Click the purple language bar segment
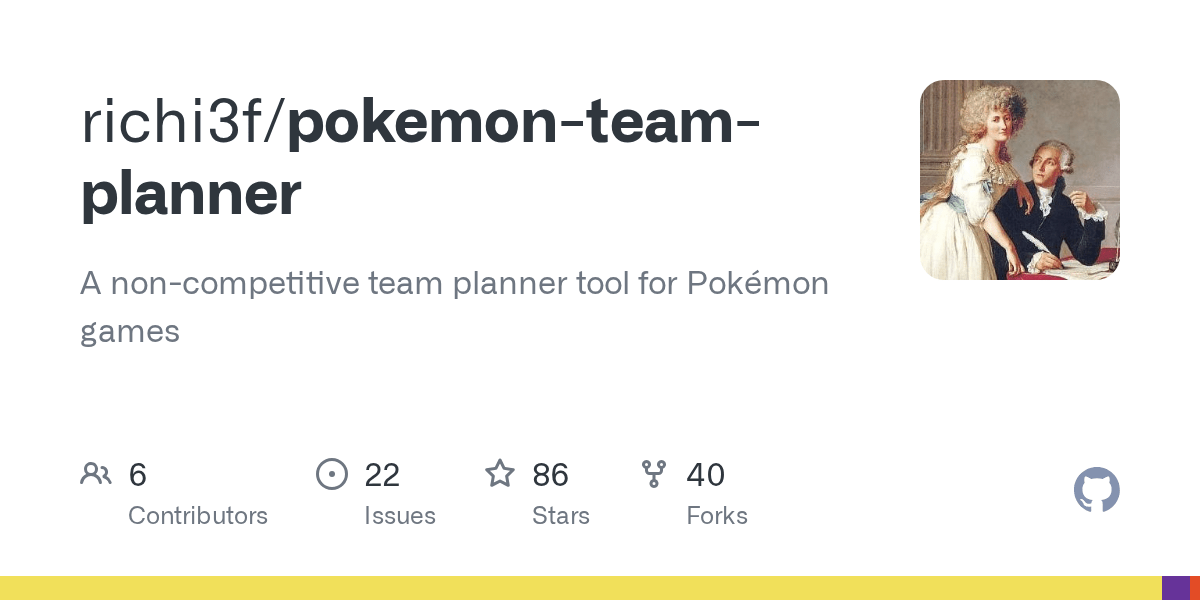Image resolution: width=1200 pixels, height=600 pixels. coord(1176,588)
